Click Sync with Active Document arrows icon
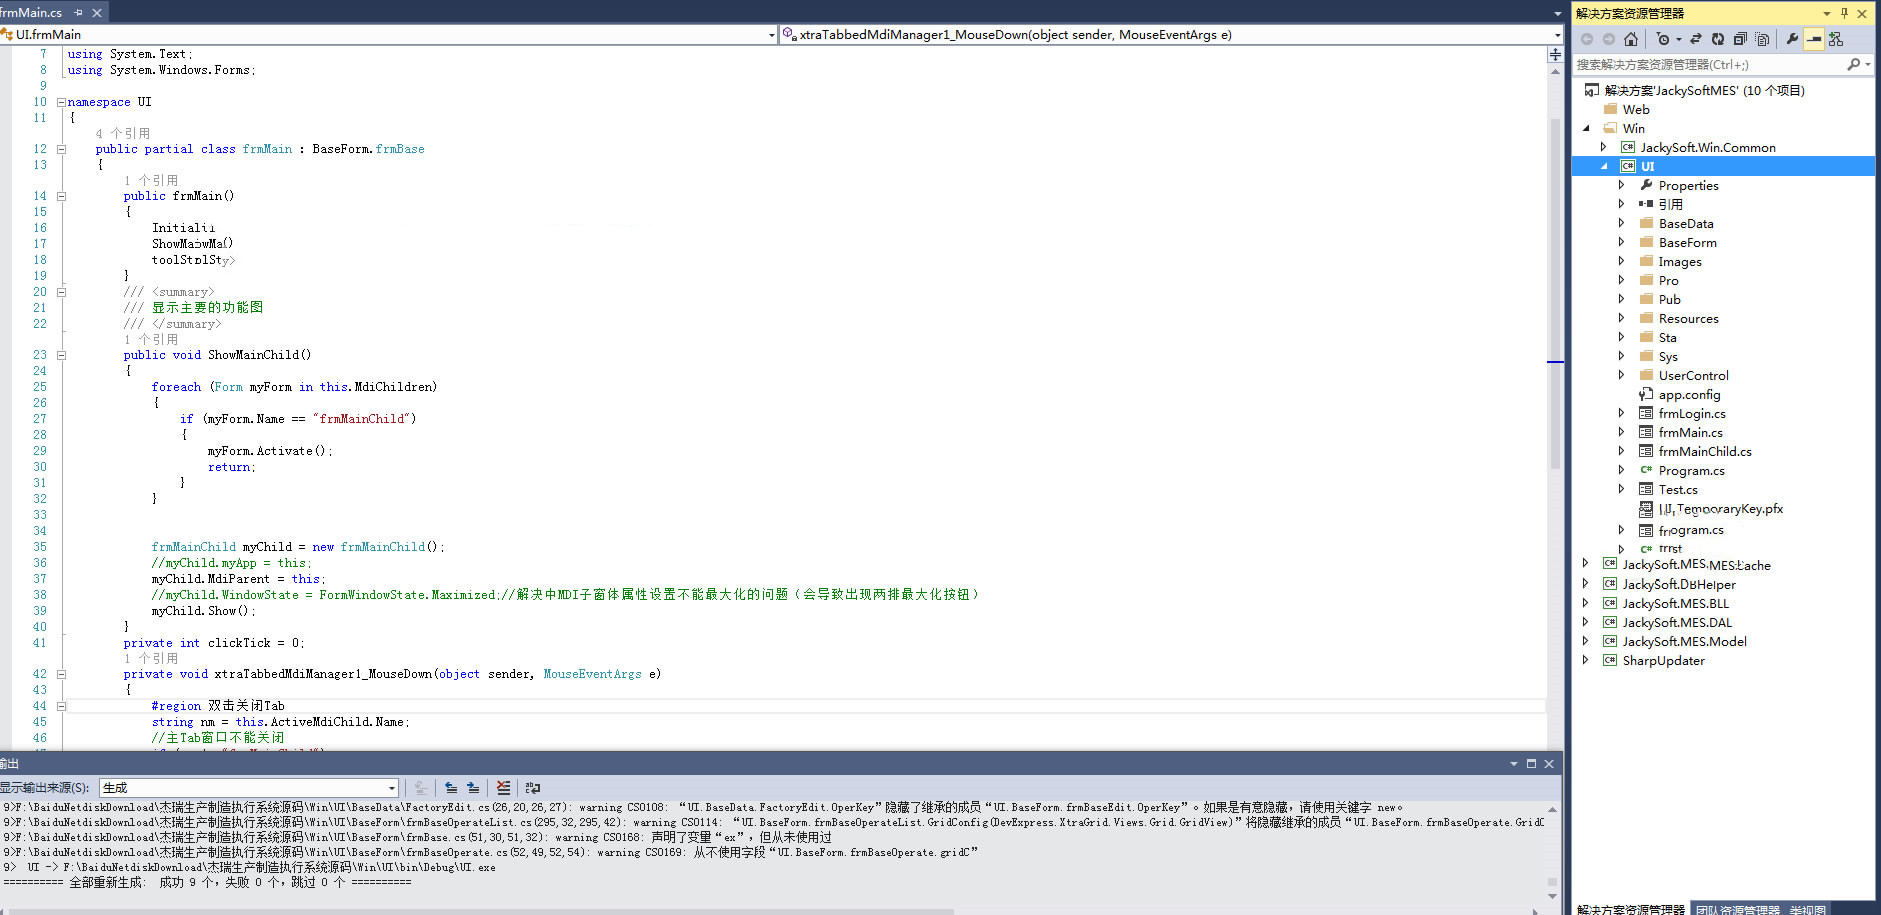The height and width of the screenshot is (915, 1881). tap(1696, 39)
